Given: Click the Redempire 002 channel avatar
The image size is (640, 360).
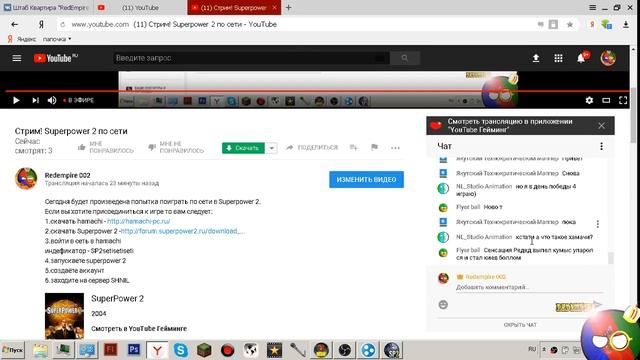Looking at the screenshot, I should 26,178.
